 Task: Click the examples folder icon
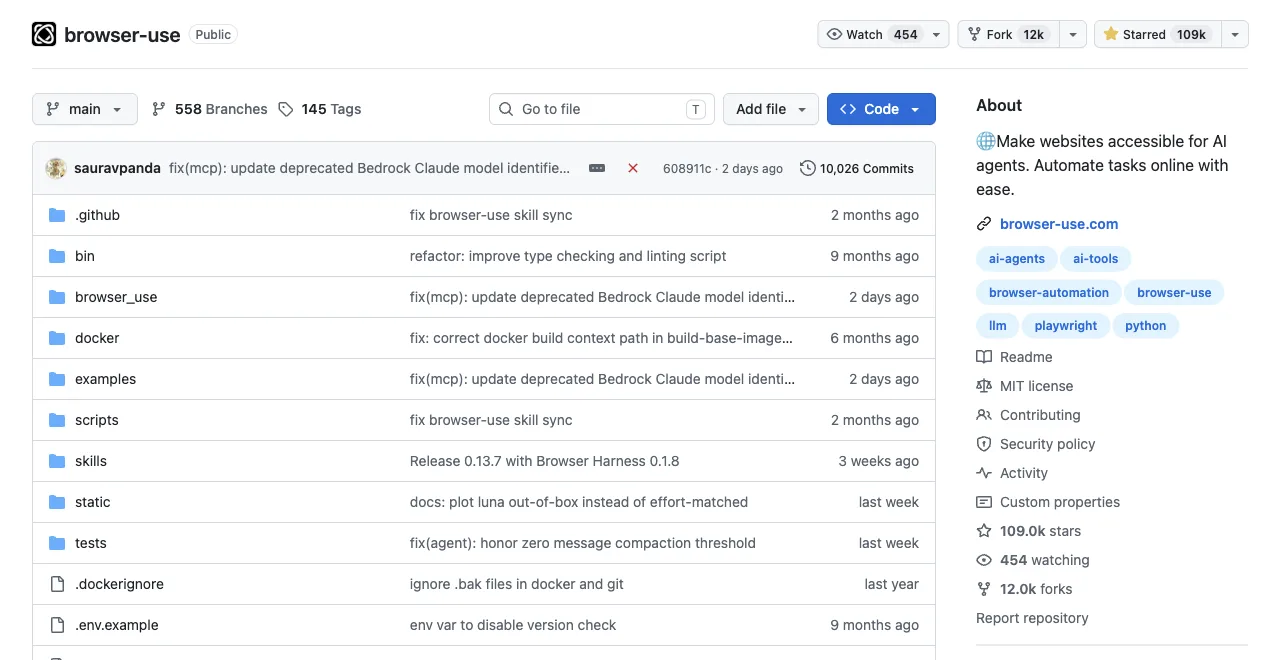point(57,379)
